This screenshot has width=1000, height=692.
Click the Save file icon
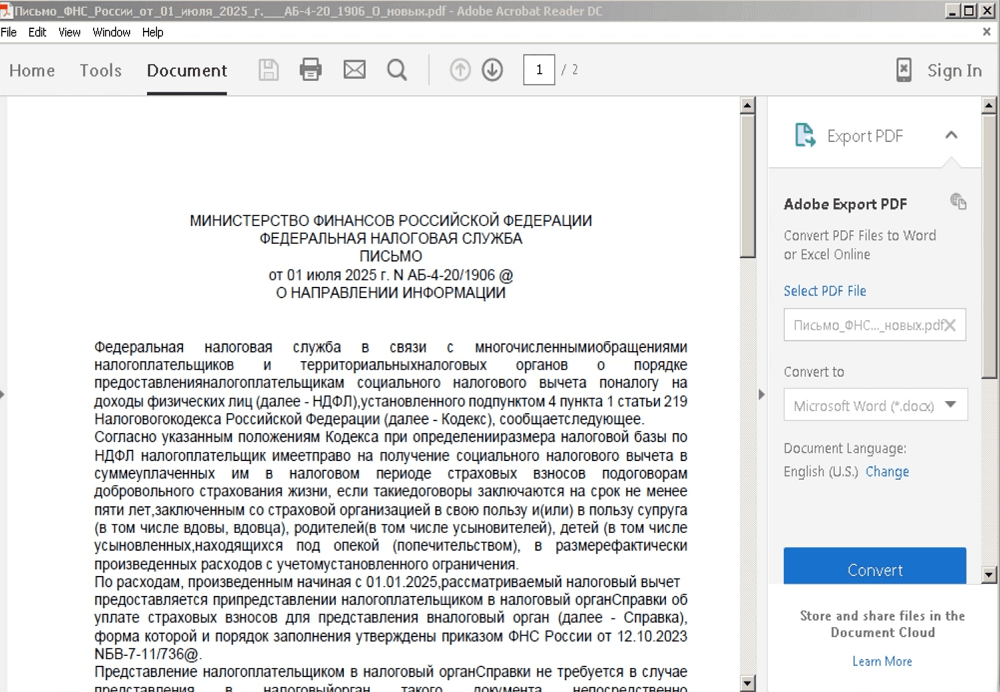pyautogui.click(x=268, y=70)
